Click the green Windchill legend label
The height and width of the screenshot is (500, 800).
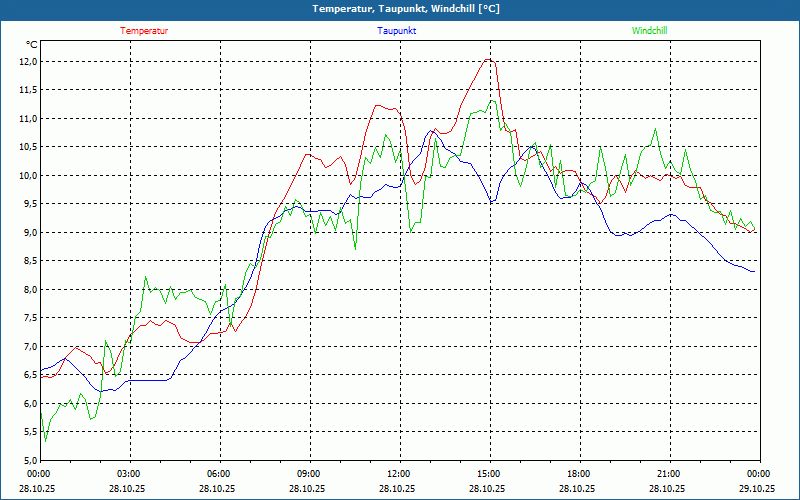tap(649, 31)
